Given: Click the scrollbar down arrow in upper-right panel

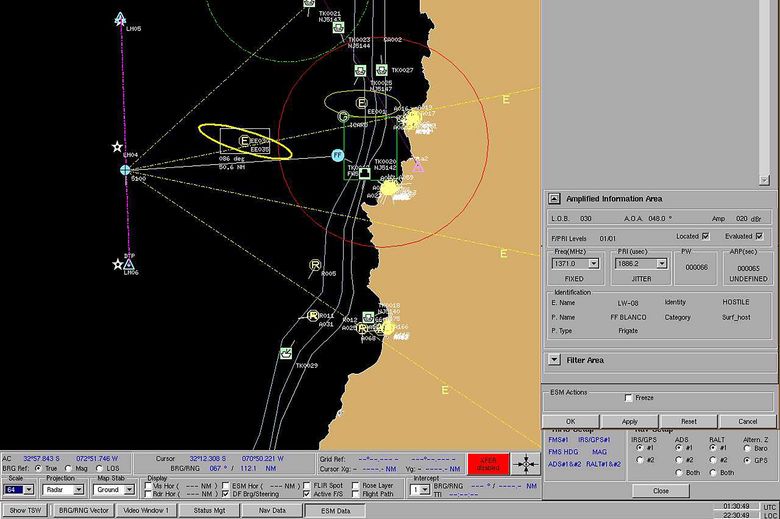Looking at the screenshot, I should [765, 180].
